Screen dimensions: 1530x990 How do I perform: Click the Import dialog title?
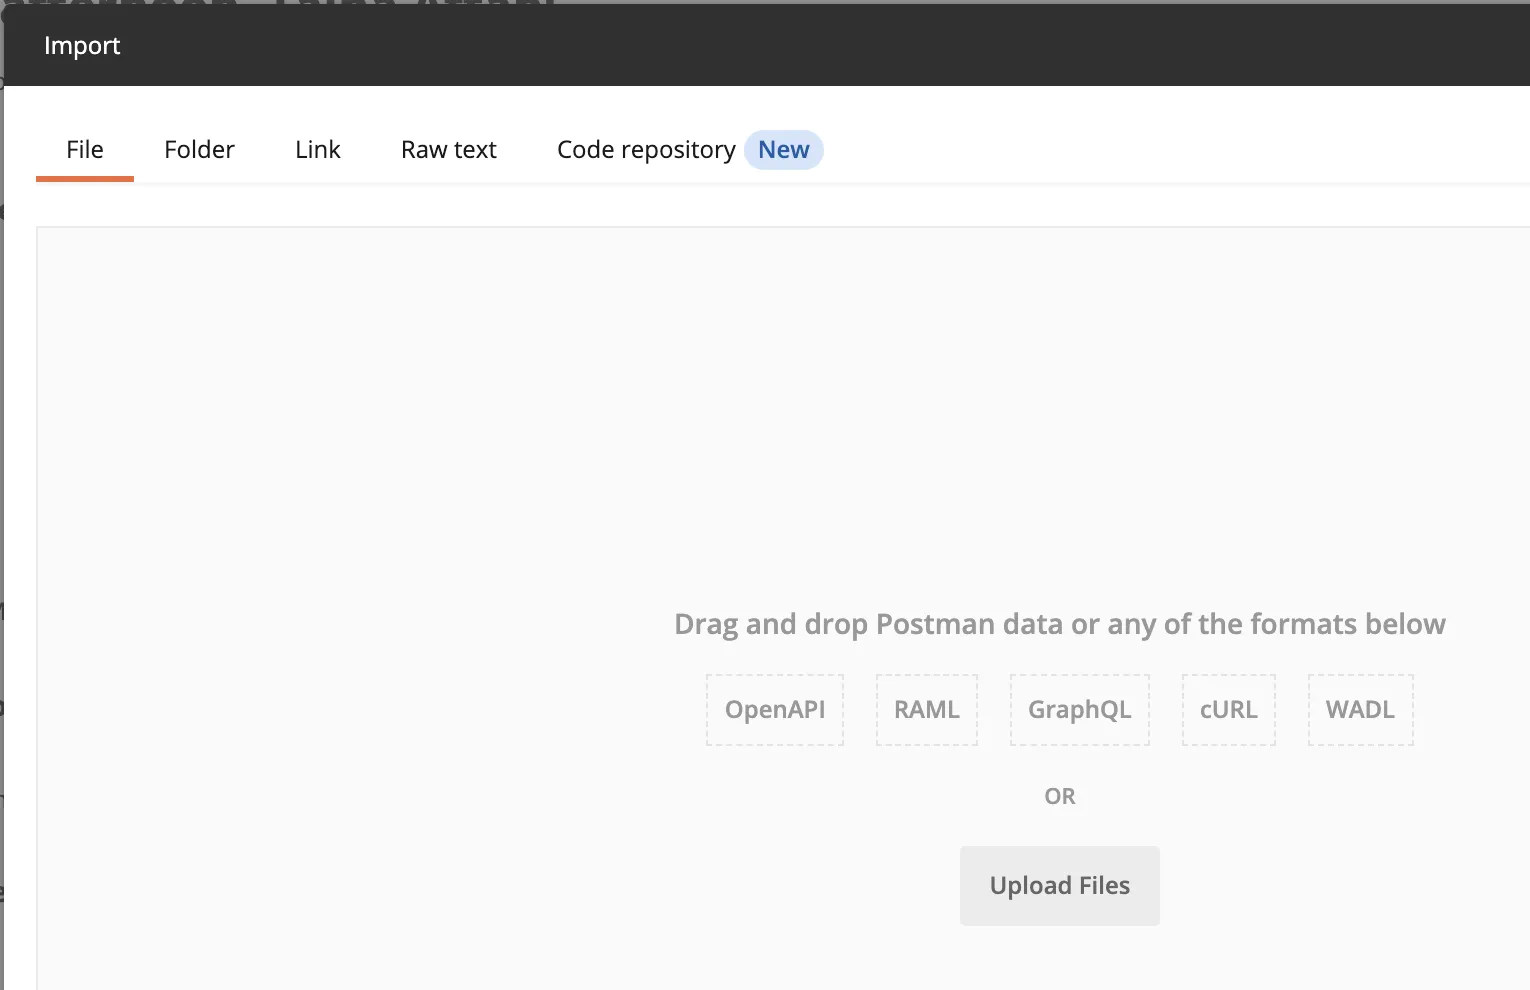click(82, 46)
